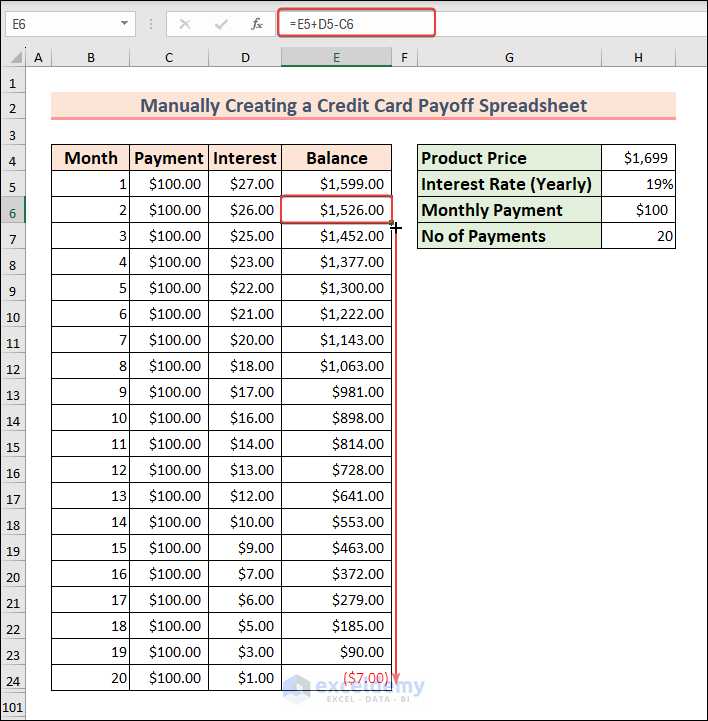Select column A header
Viewport: 708px width, 721px height.
pos(38,57)
